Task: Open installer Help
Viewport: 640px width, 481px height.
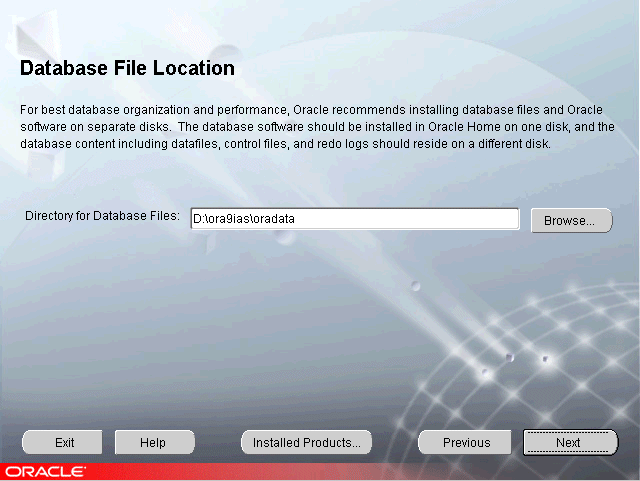Action: pos(155,442)
